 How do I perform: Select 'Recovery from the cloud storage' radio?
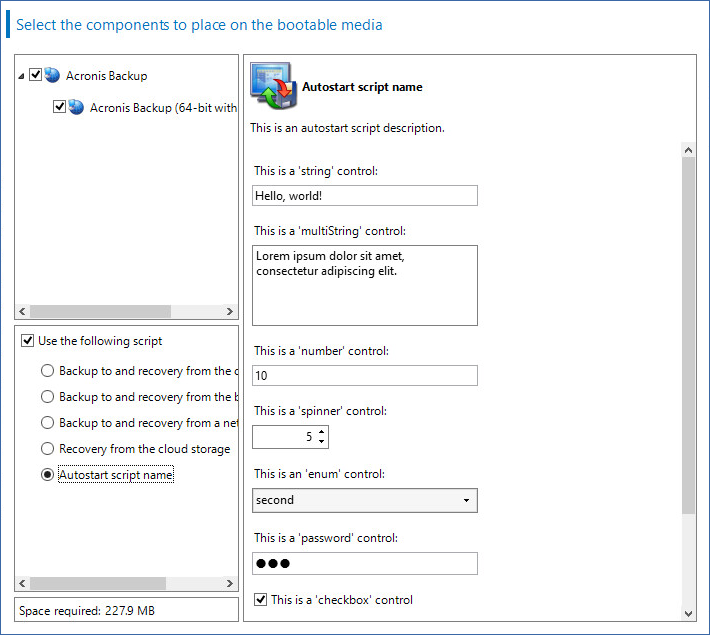(x=47, y=449)
